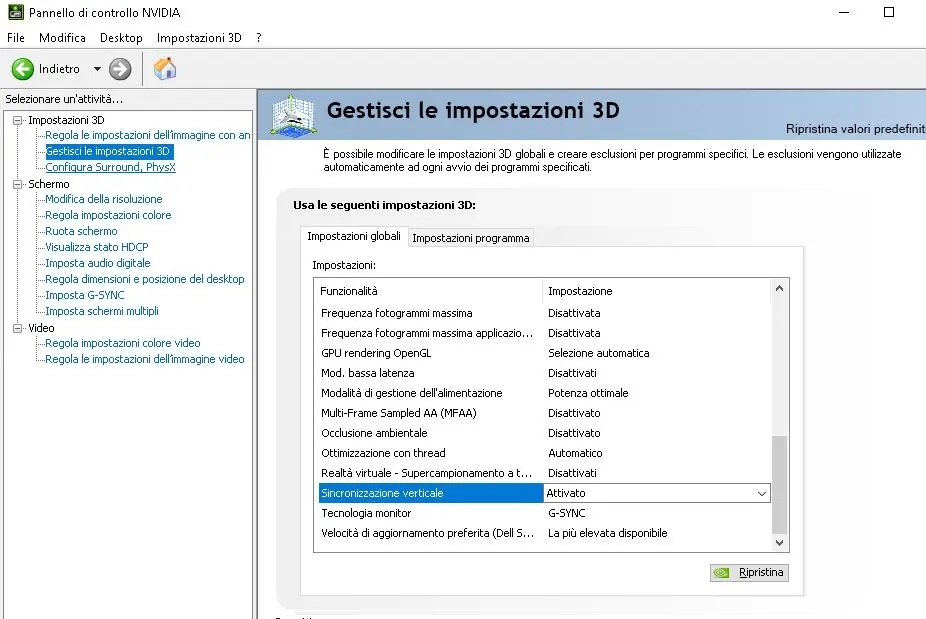Select Tecnologia monitor row
The height and width of the screenshot is (619, 926).
click(x=544, y=513)
